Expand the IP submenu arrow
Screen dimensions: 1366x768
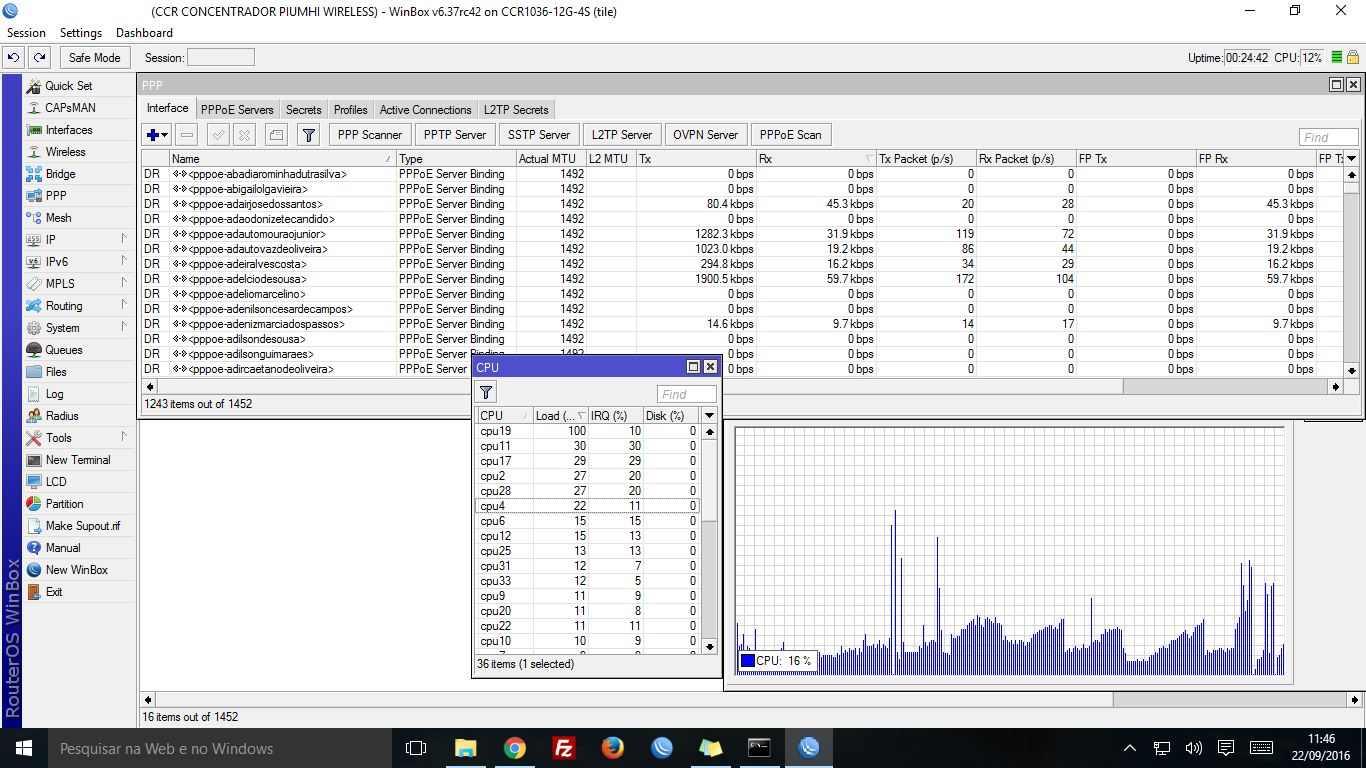pyautogui.click(x=125, y=239)
